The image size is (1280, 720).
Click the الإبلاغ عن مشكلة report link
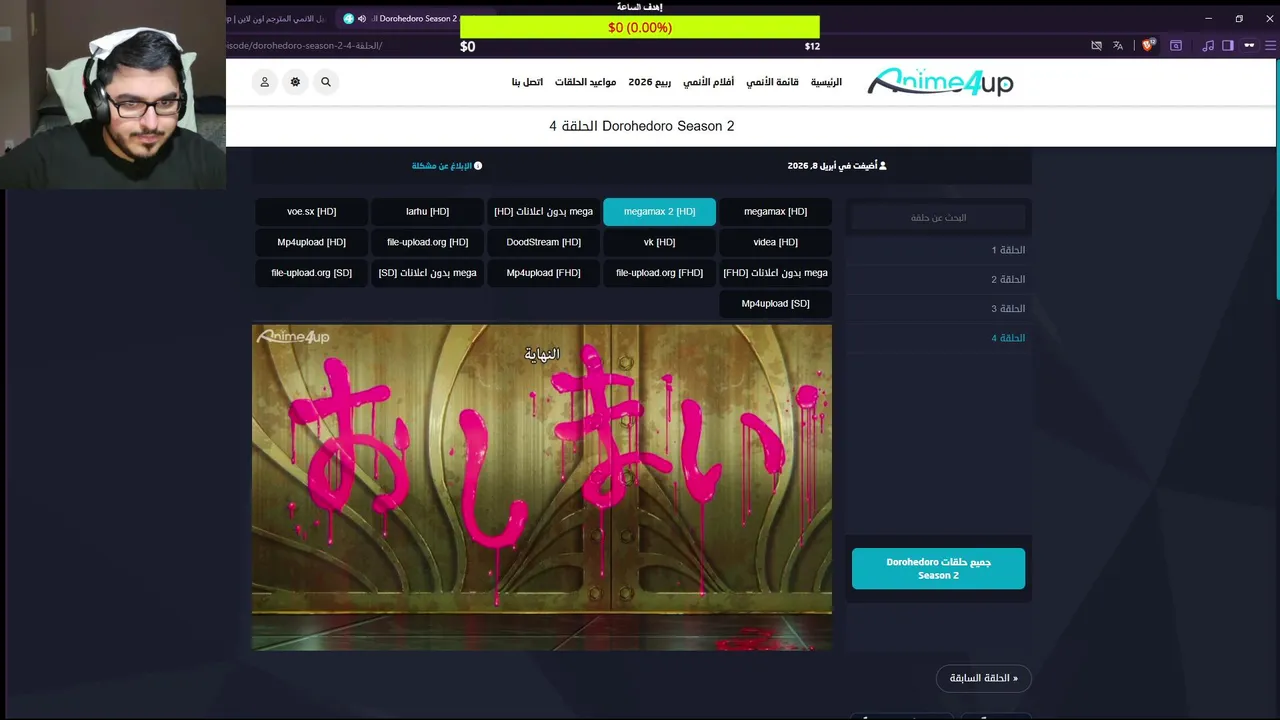coord(447,166)
